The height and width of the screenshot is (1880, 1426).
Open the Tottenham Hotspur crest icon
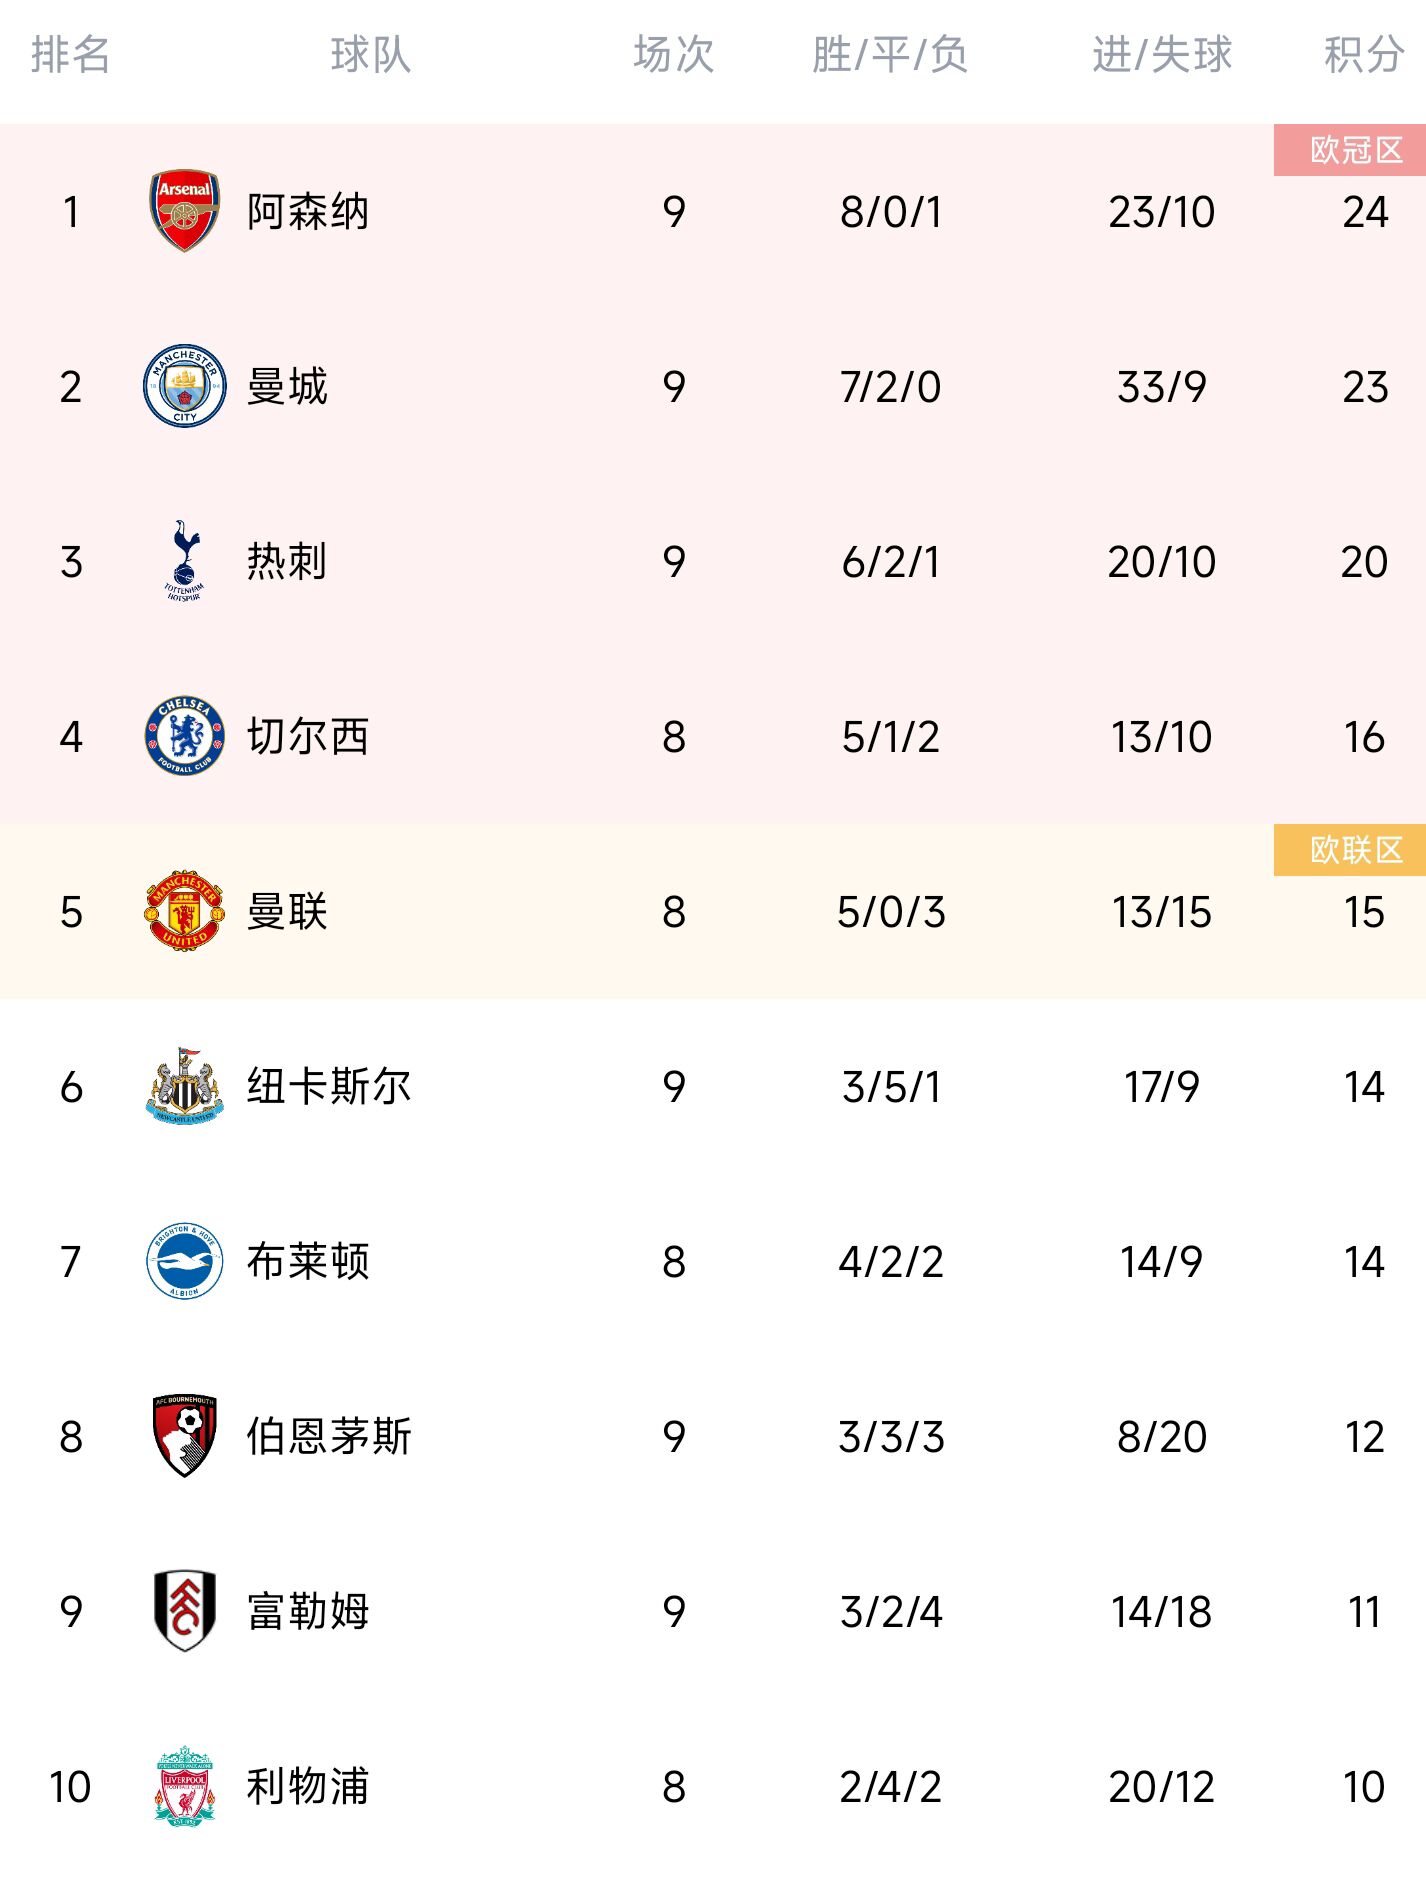point(185,561)
